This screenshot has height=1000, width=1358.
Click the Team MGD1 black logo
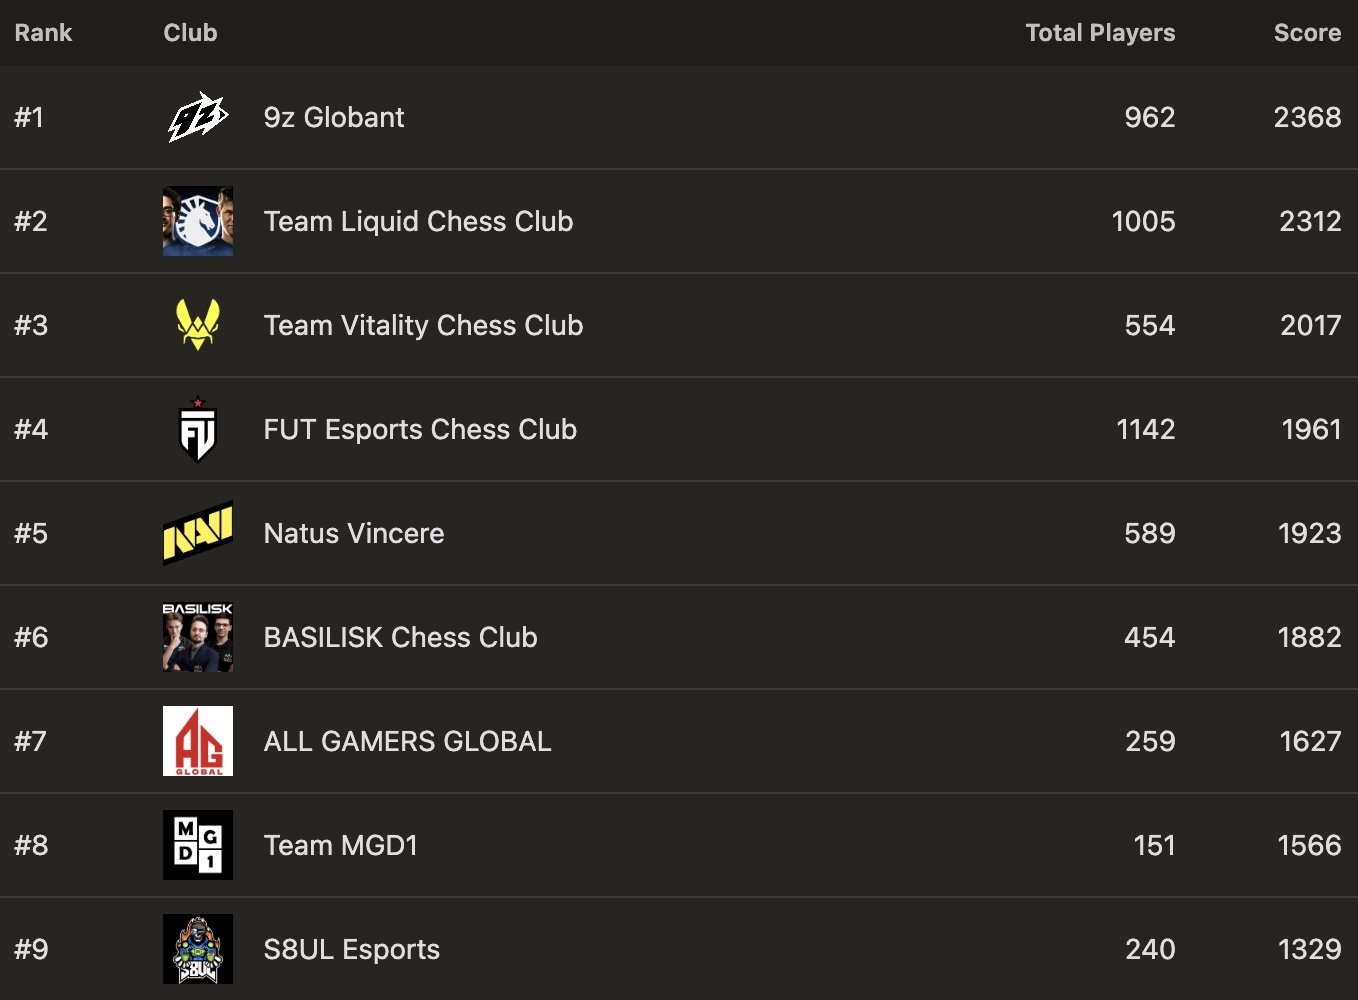[x=198, y=845]
